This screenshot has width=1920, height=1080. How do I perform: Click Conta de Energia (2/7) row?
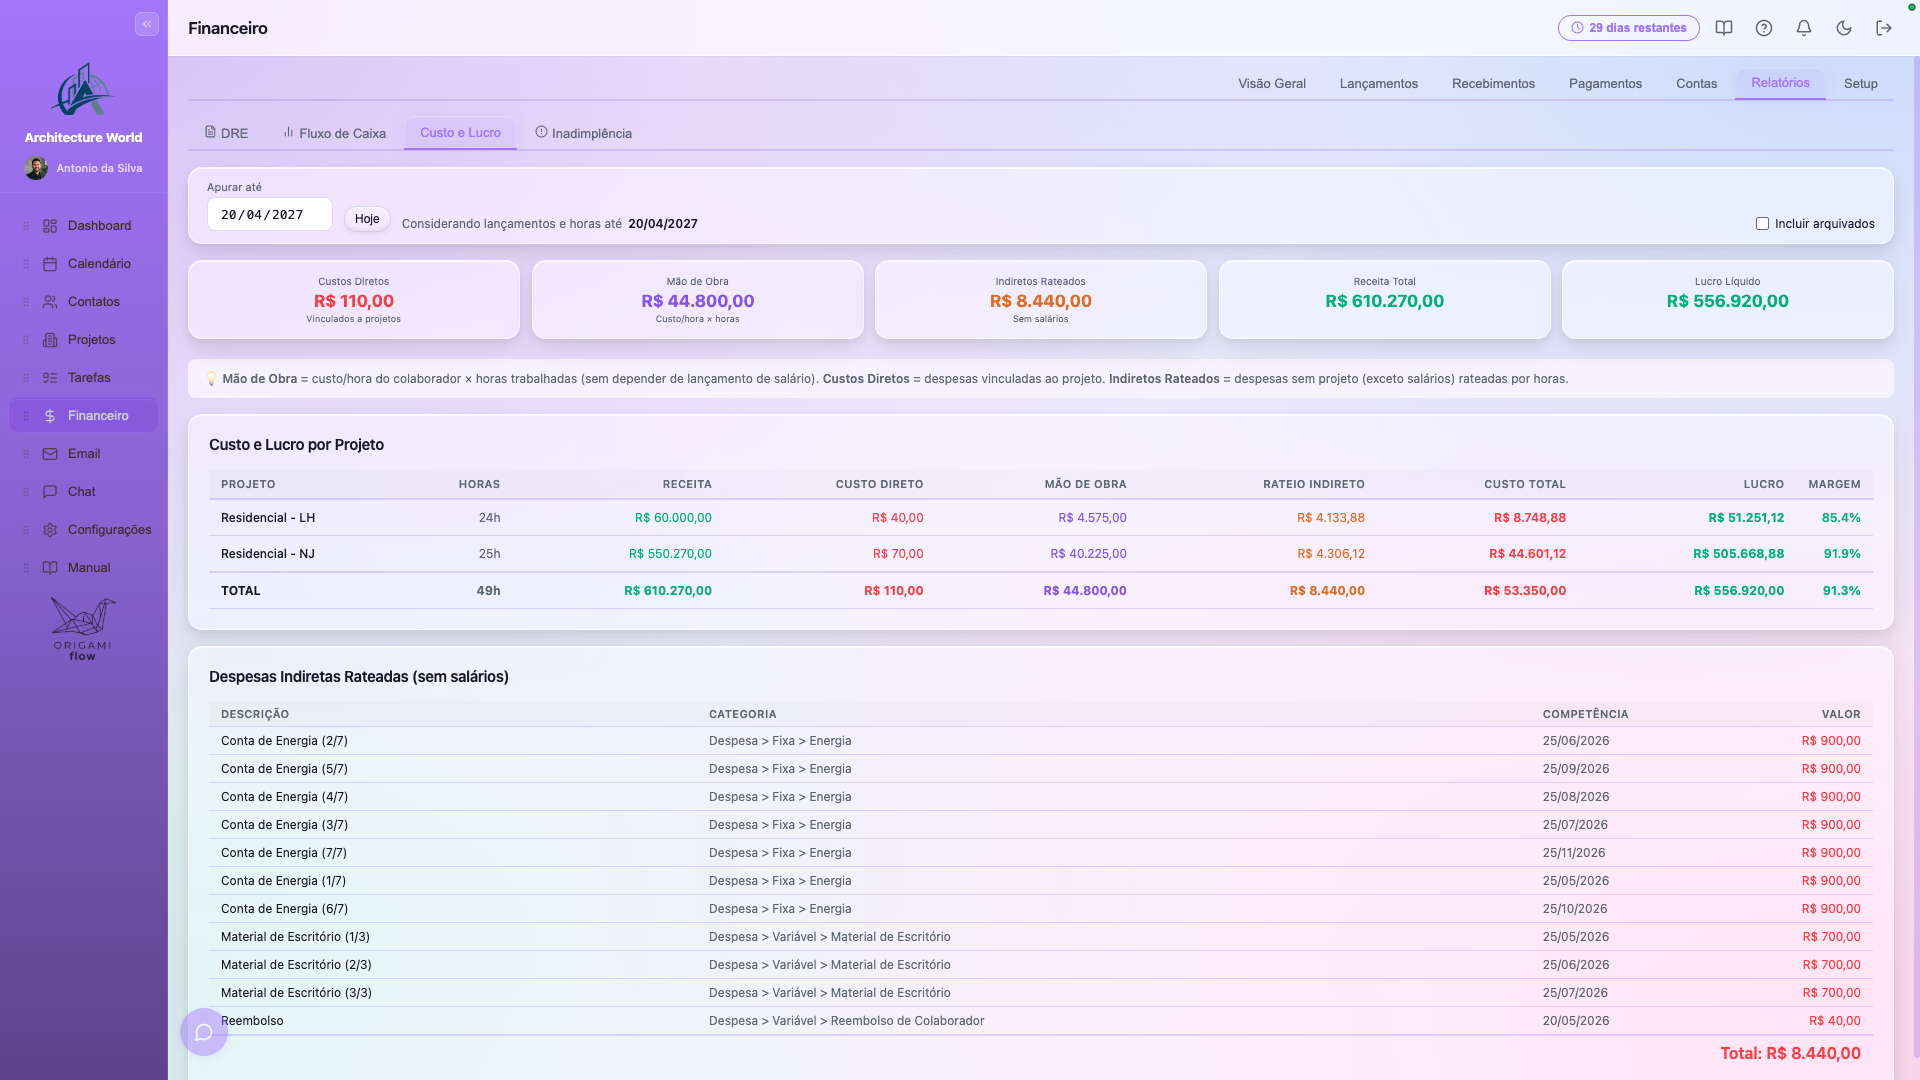(x=1040, y=741)
